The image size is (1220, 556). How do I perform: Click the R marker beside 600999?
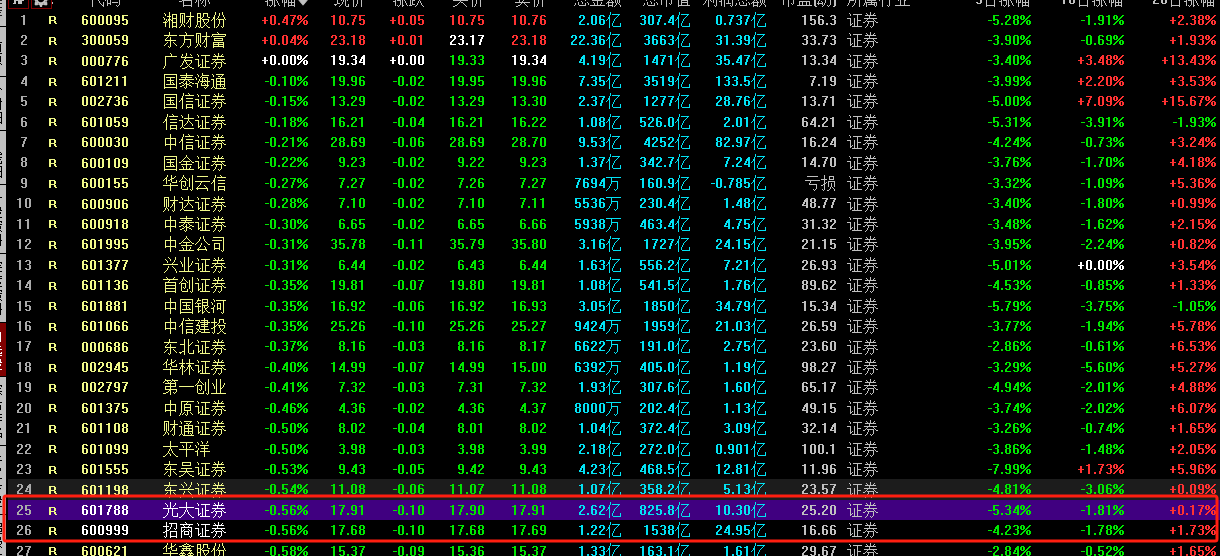53,530
